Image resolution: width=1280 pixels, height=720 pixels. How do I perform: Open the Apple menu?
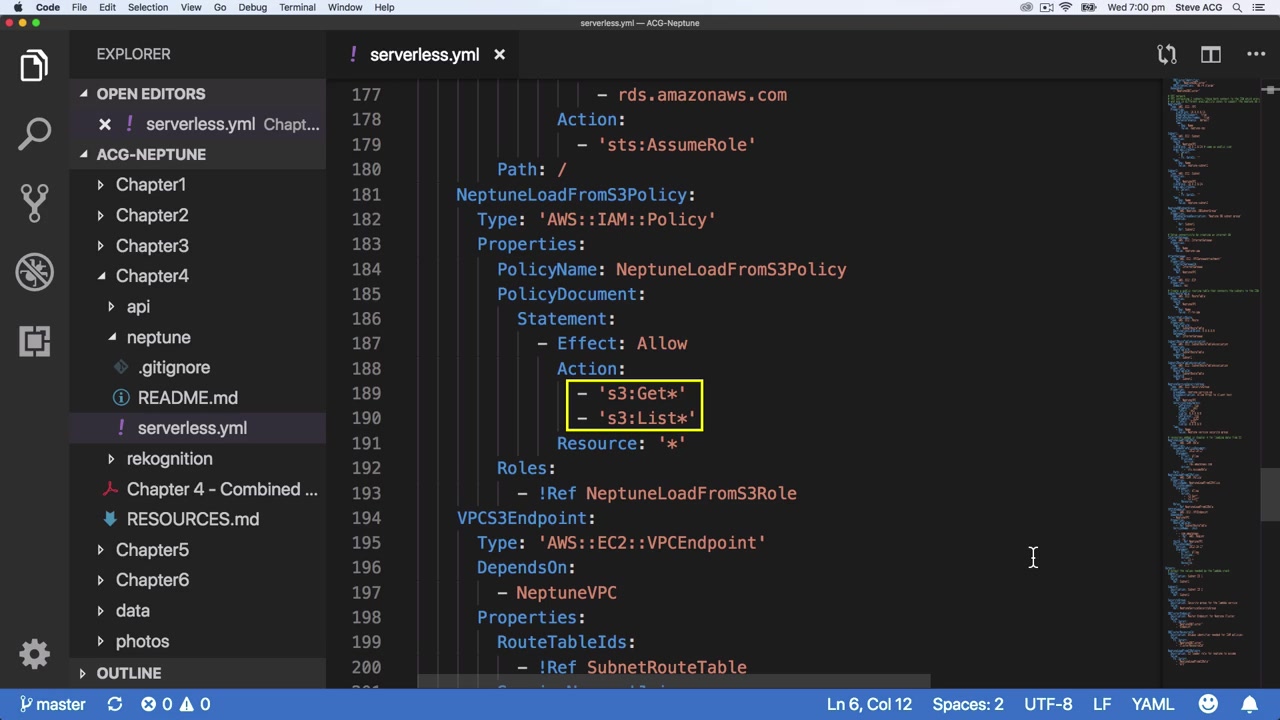17,7
